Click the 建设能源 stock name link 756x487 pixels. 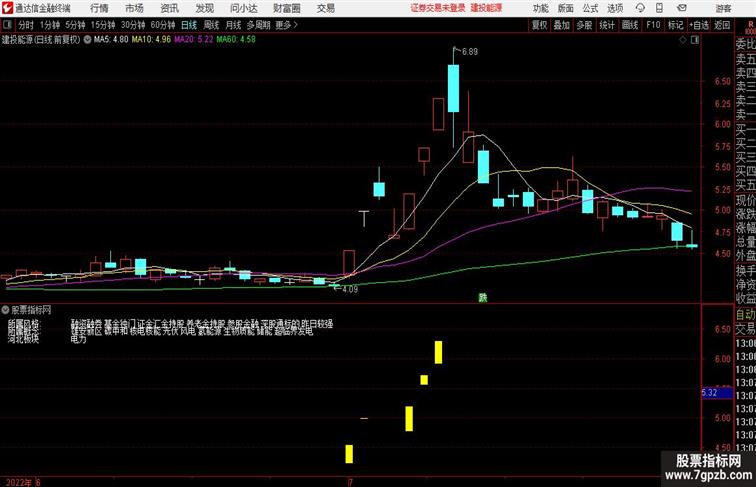coord(486,8)
